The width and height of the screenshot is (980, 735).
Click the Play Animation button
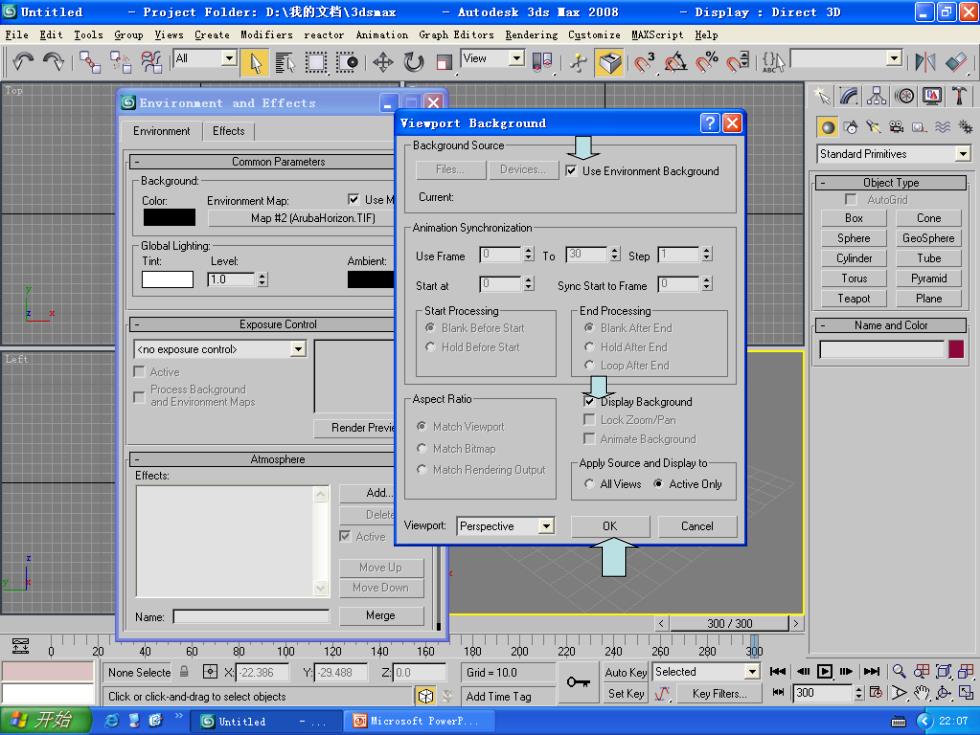824,671
